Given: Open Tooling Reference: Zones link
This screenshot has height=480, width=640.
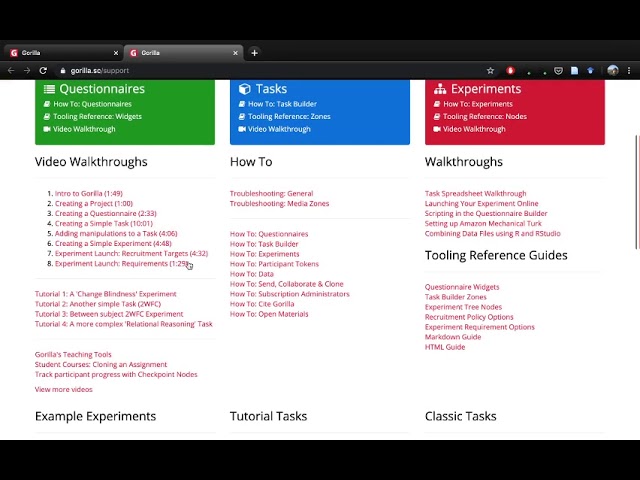Looking at the screenshot, I should click(x=289, y=117).
